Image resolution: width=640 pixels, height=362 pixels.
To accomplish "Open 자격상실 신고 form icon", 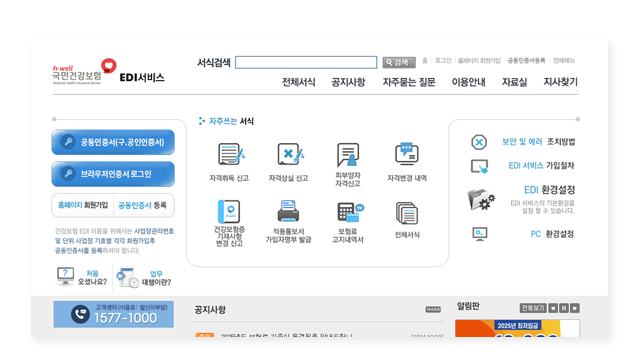I will pos(291,154).
